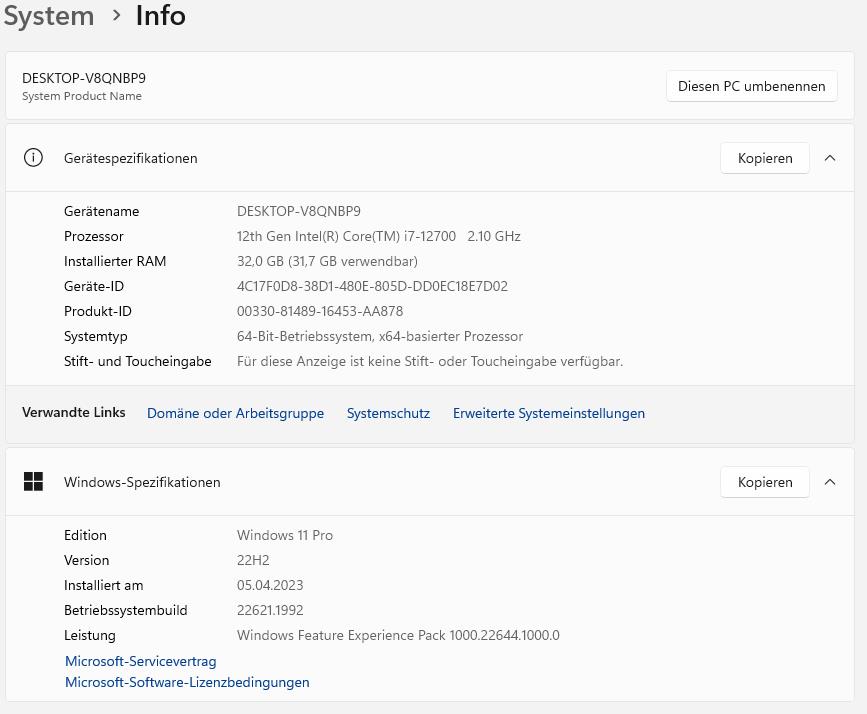Click the Leistung label
Screen dimensions: 867x714
pyautogui.click(x=90, y=635)
